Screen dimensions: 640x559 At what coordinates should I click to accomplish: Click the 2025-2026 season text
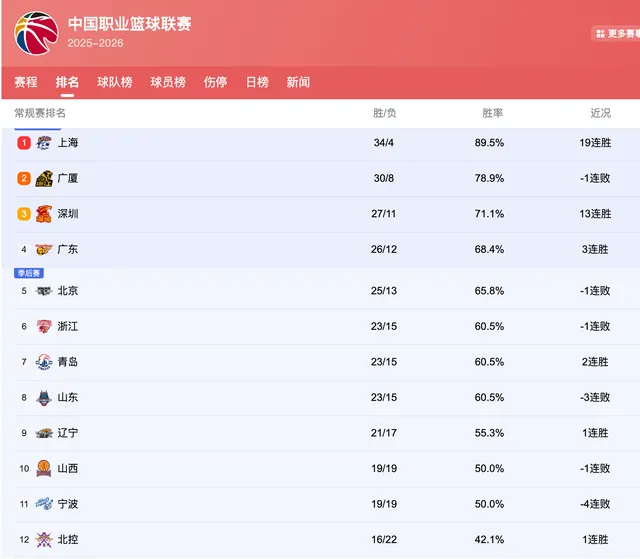[x=96, y=43]
